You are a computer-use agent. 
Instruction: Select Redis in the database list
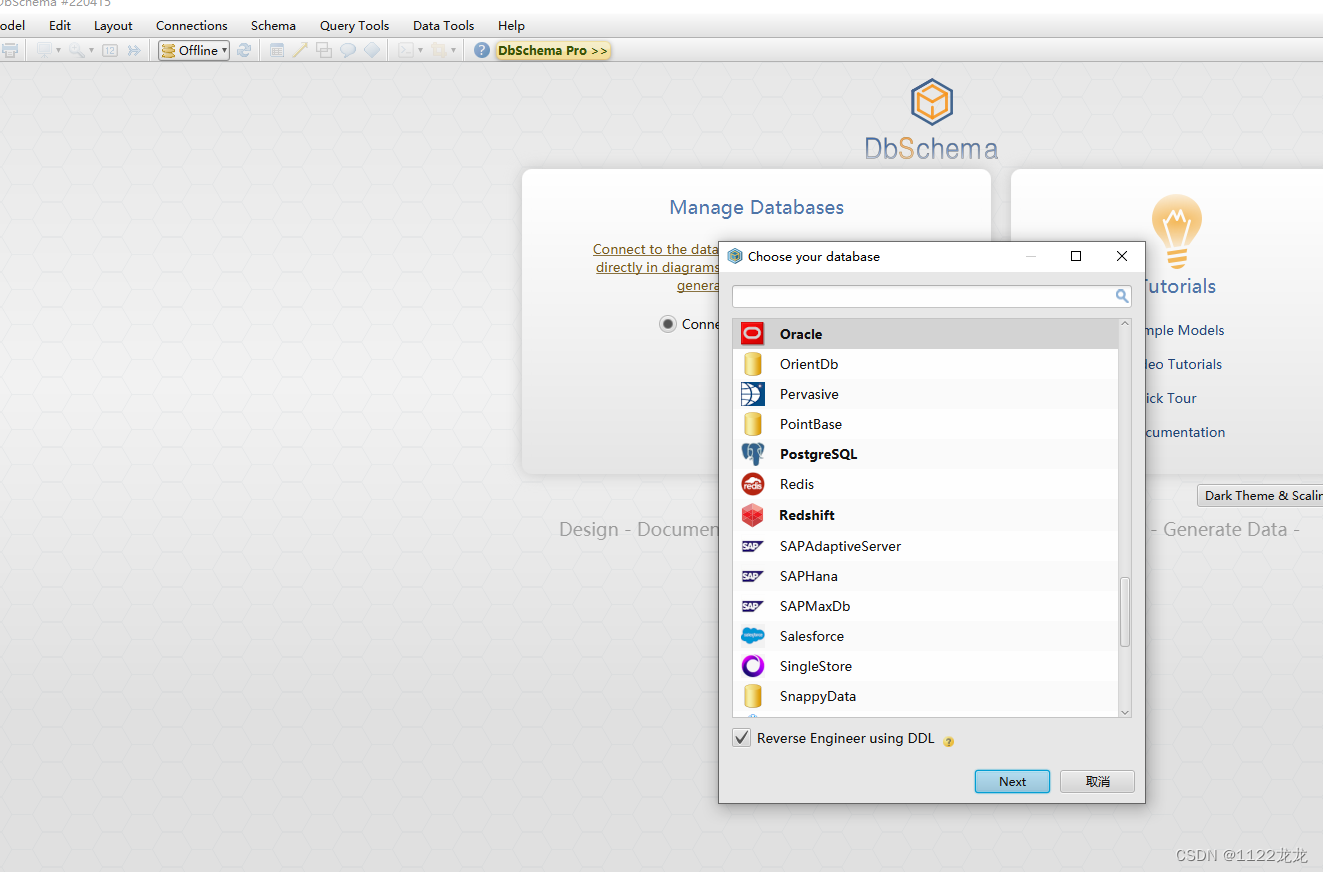[925, 484]
